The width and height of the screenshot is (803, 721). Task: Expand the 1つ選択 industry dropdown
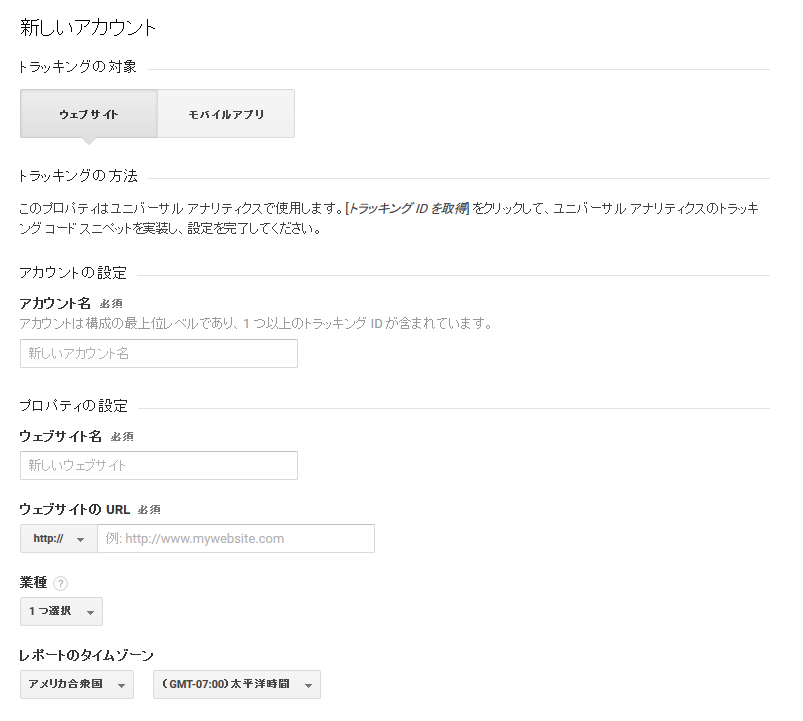[61, 611]
